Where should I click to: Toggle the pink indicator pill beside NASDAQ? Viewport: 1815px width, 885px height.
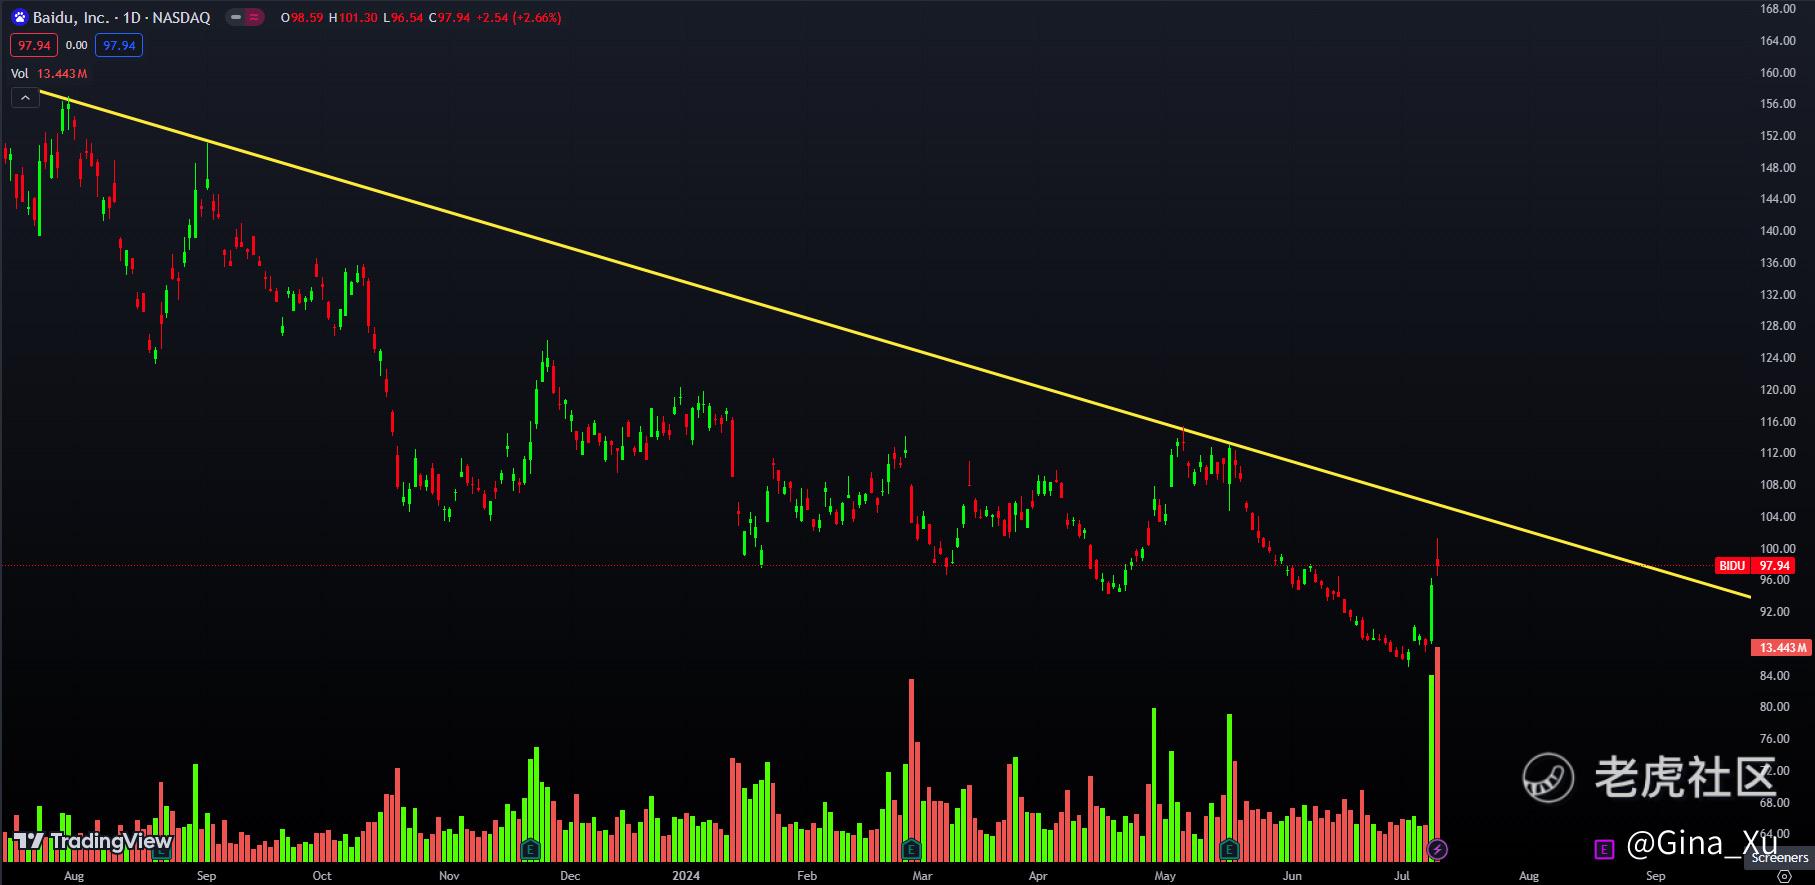click(244, 17)
